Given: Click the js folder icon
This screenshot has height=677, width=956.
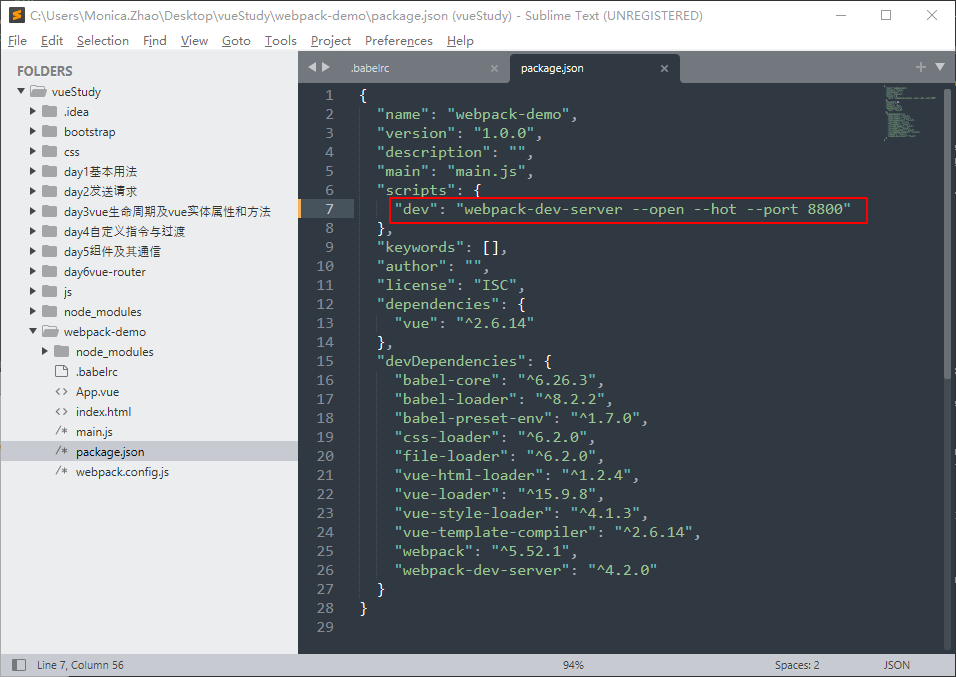Looking at the screenshot, I should point(49,292).
